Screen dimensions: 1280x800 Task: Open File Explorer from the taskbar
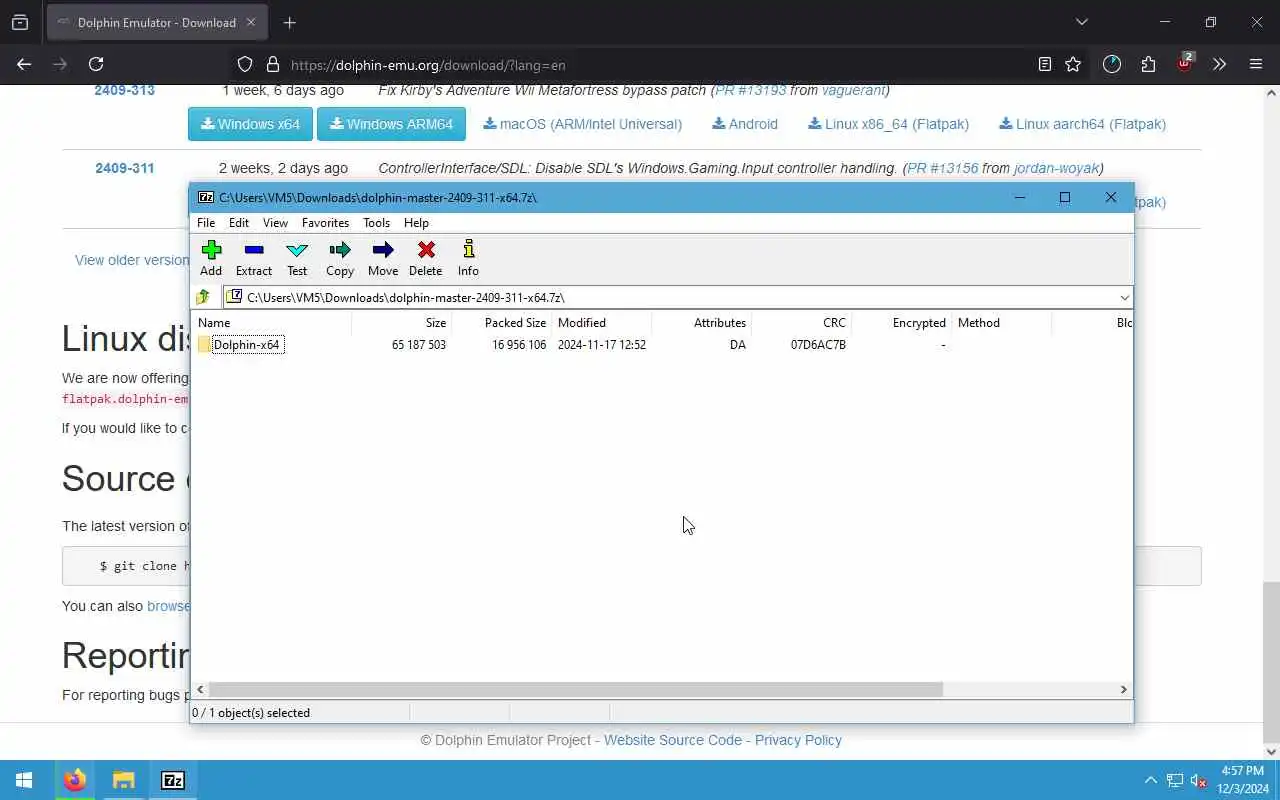[123, 780]
